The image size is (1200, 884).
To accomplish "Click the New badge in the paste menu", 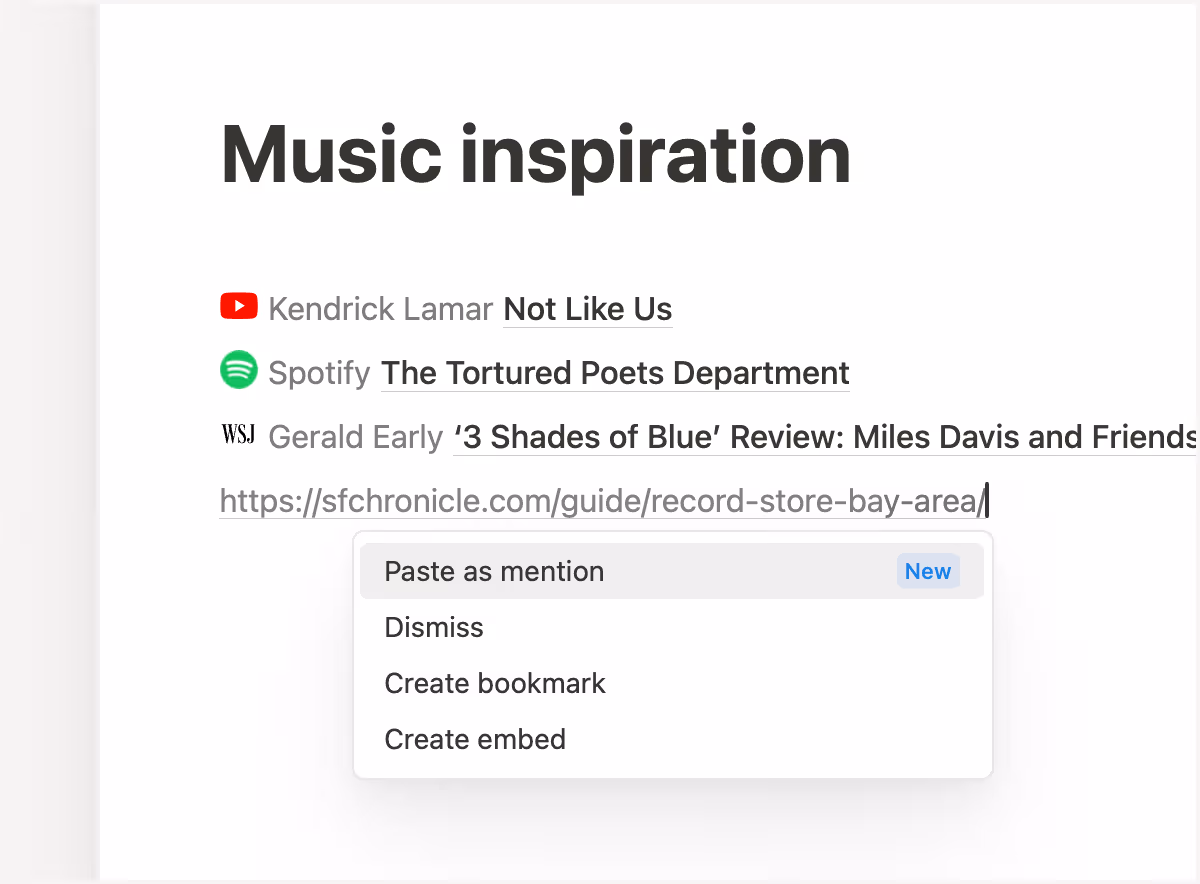I will [x=928, y=571].
